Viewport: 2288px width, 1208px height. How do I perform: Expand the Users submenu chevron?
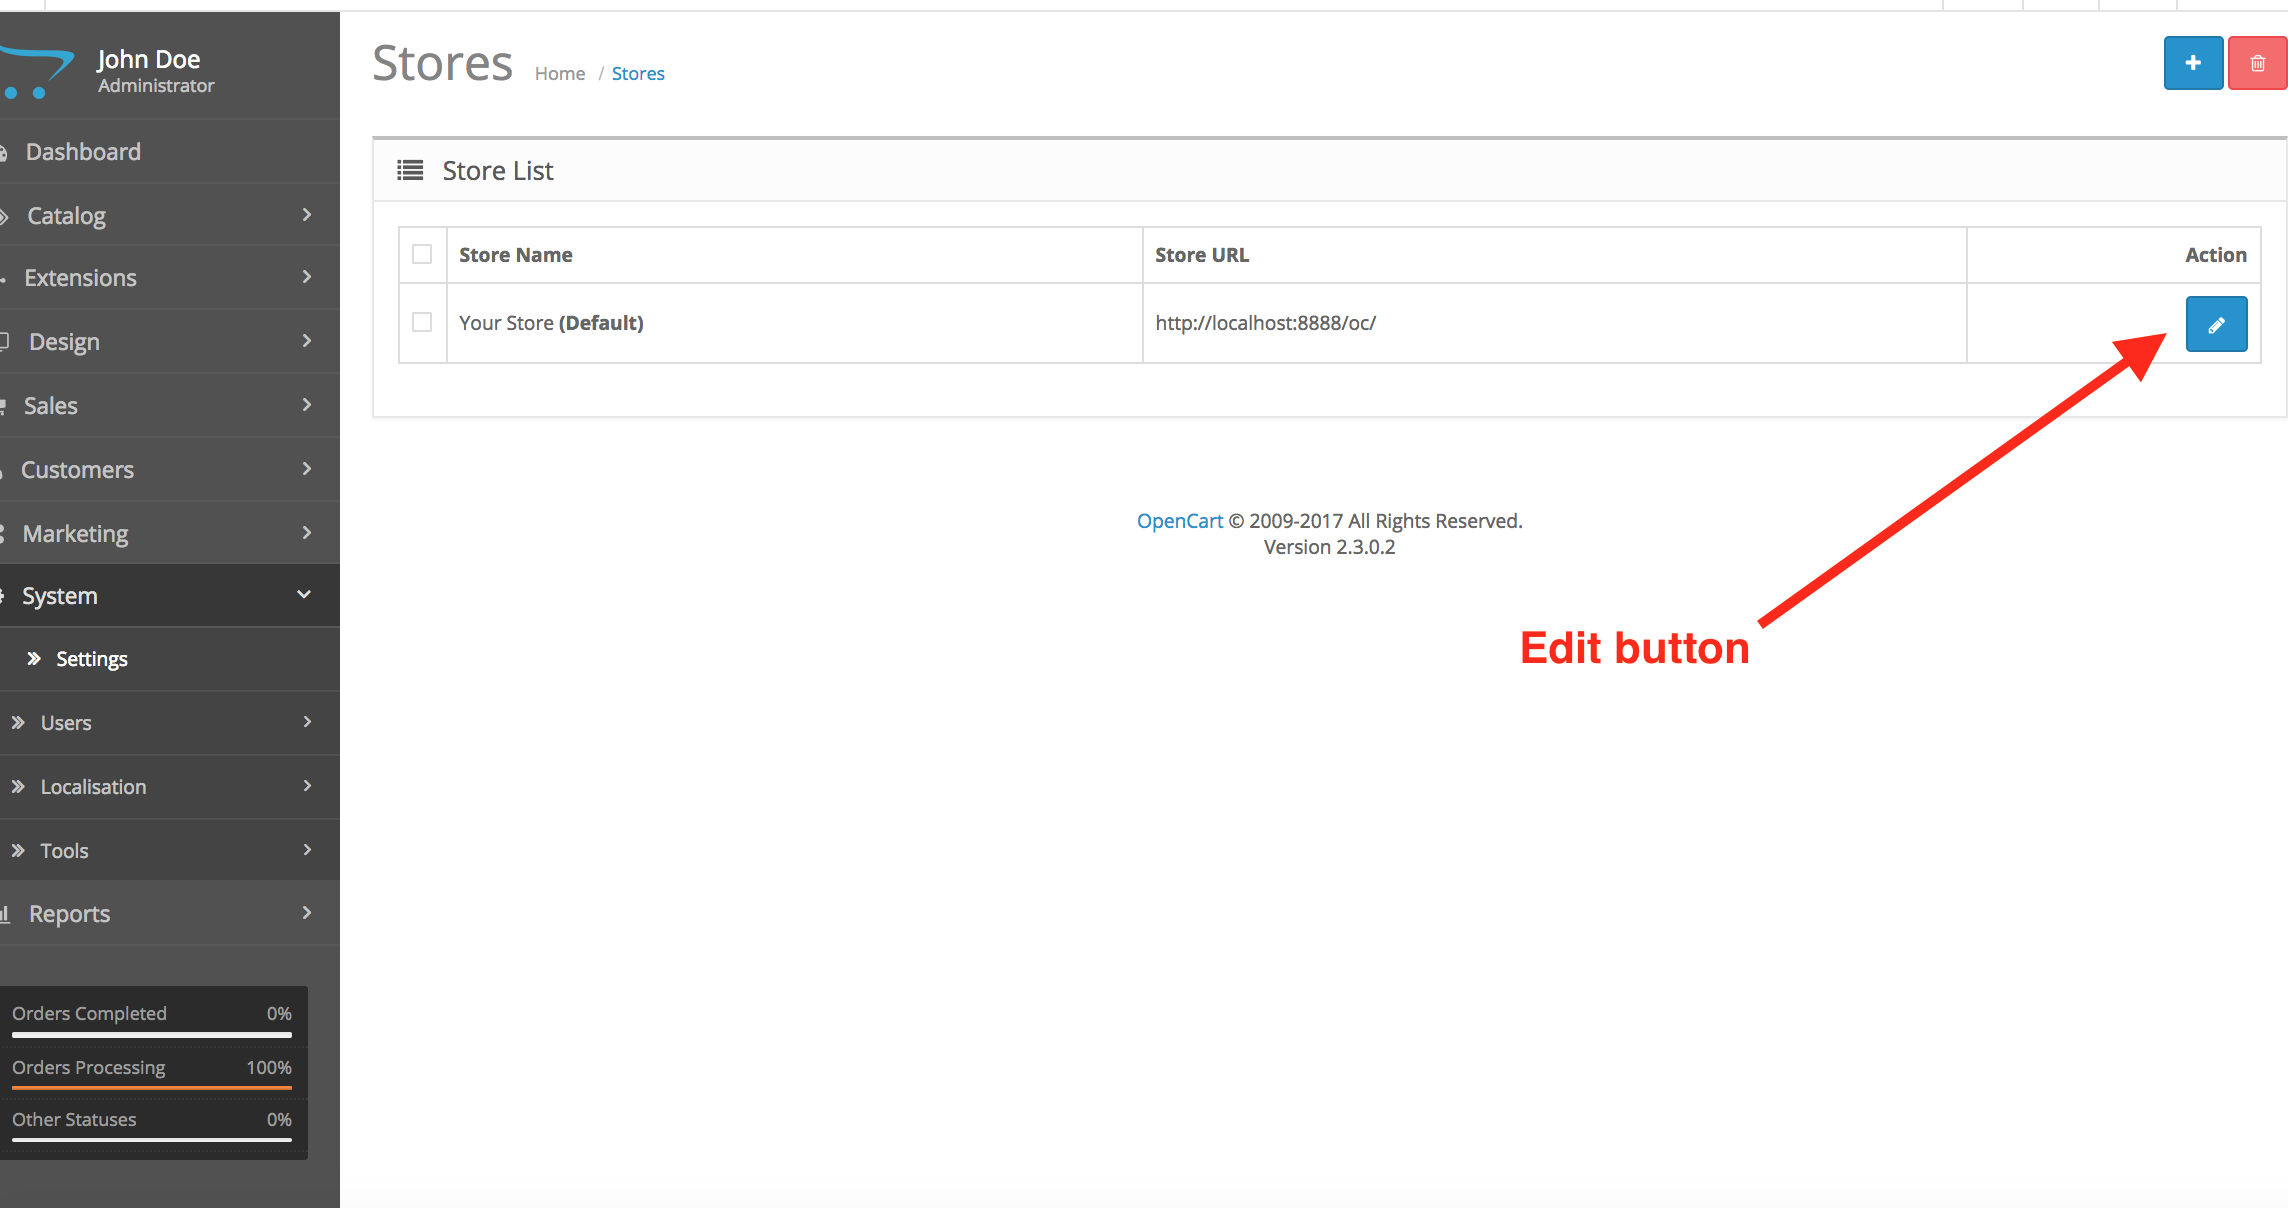307,722
